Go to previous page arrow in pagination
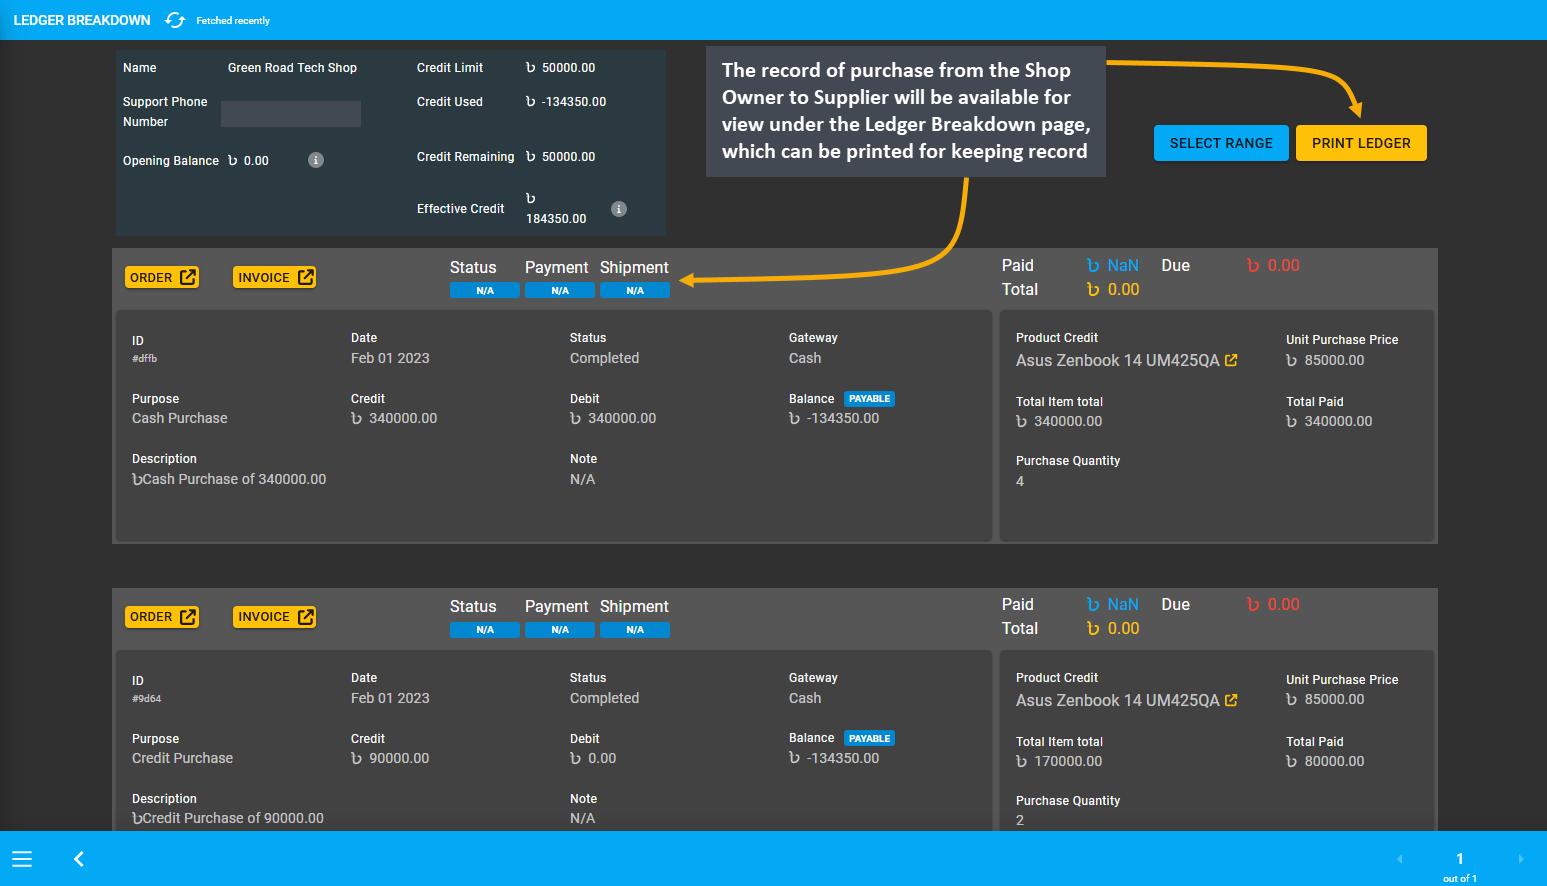This screenshot has width=1547, height=886. point(1399,859)
